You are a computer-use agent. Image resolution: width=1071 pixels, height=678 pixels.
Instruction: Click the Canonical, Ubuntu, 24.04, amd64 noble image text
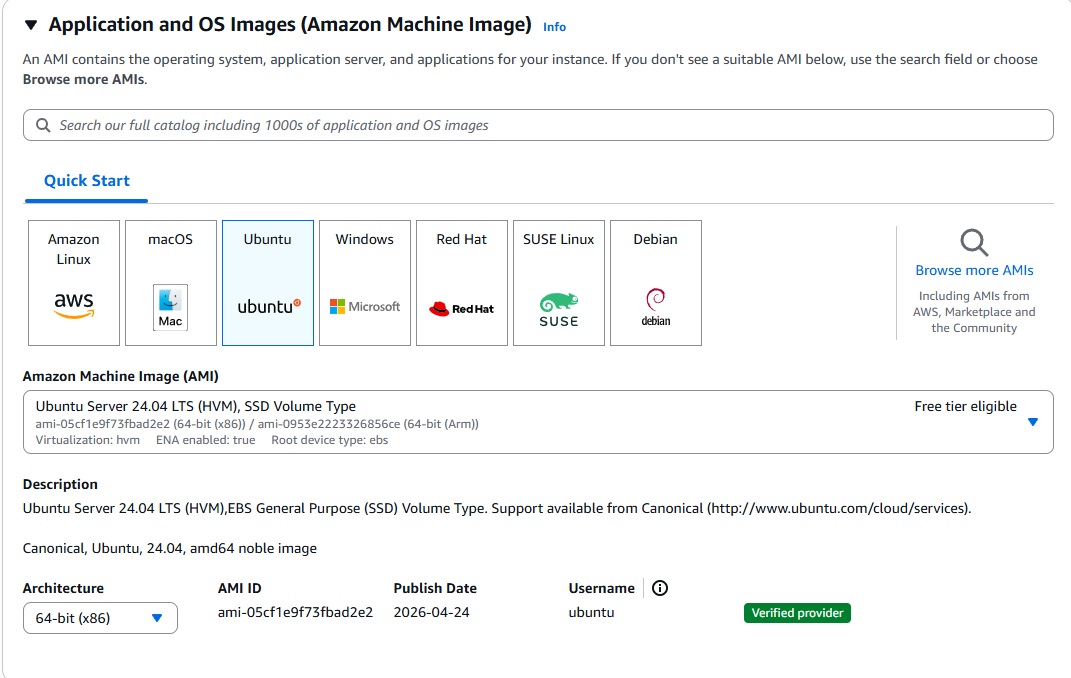pyautogui.click(x=169, y=548)
